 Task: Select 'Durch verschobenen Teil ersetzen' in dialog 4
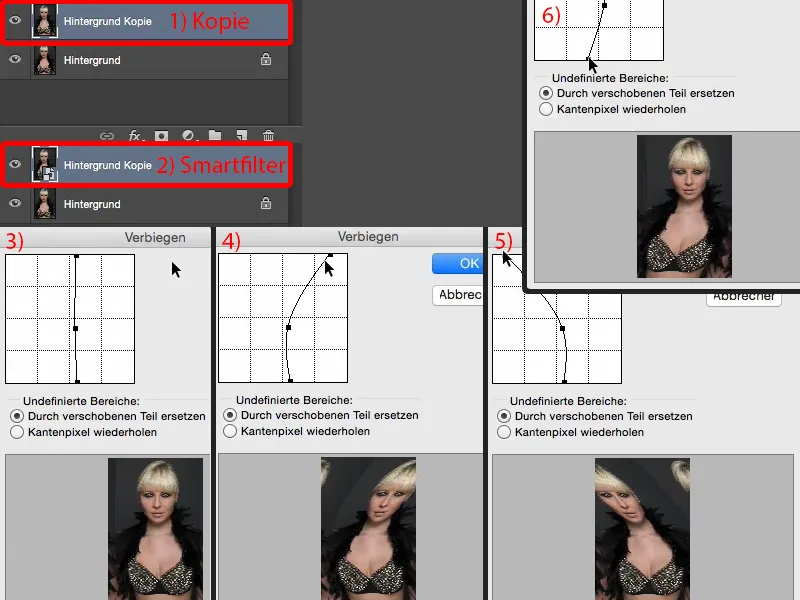point(230,415)
